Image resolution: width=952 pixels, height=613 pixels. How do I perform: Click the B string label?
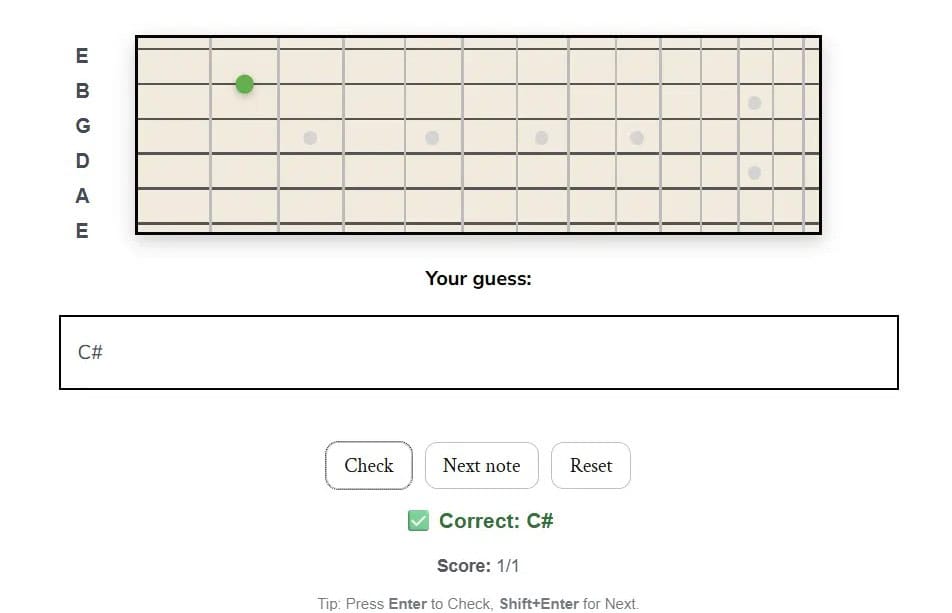click(x=82, y=91)
